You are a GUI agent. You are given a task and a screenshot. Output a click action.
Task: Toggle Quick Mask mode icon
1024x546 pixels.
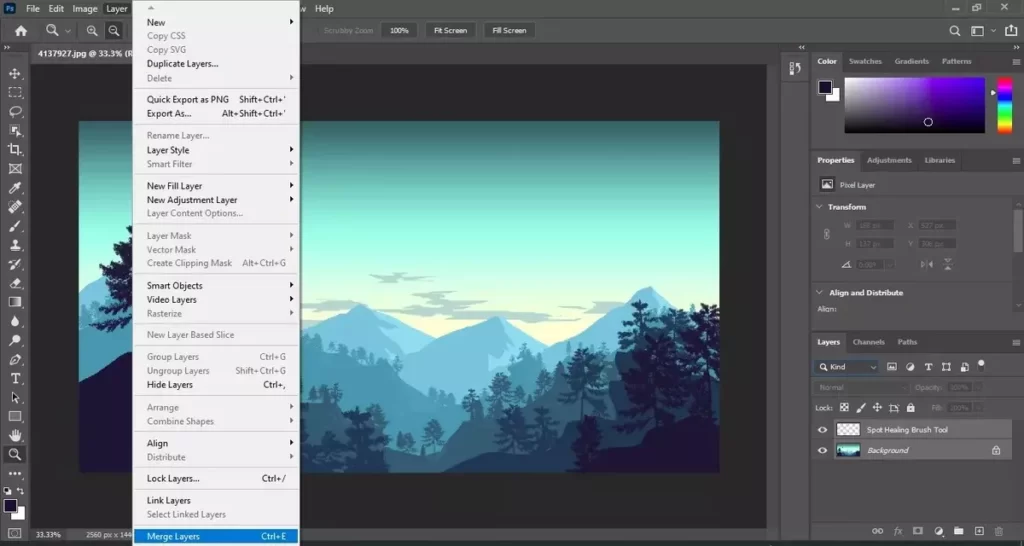click(14, 533)
